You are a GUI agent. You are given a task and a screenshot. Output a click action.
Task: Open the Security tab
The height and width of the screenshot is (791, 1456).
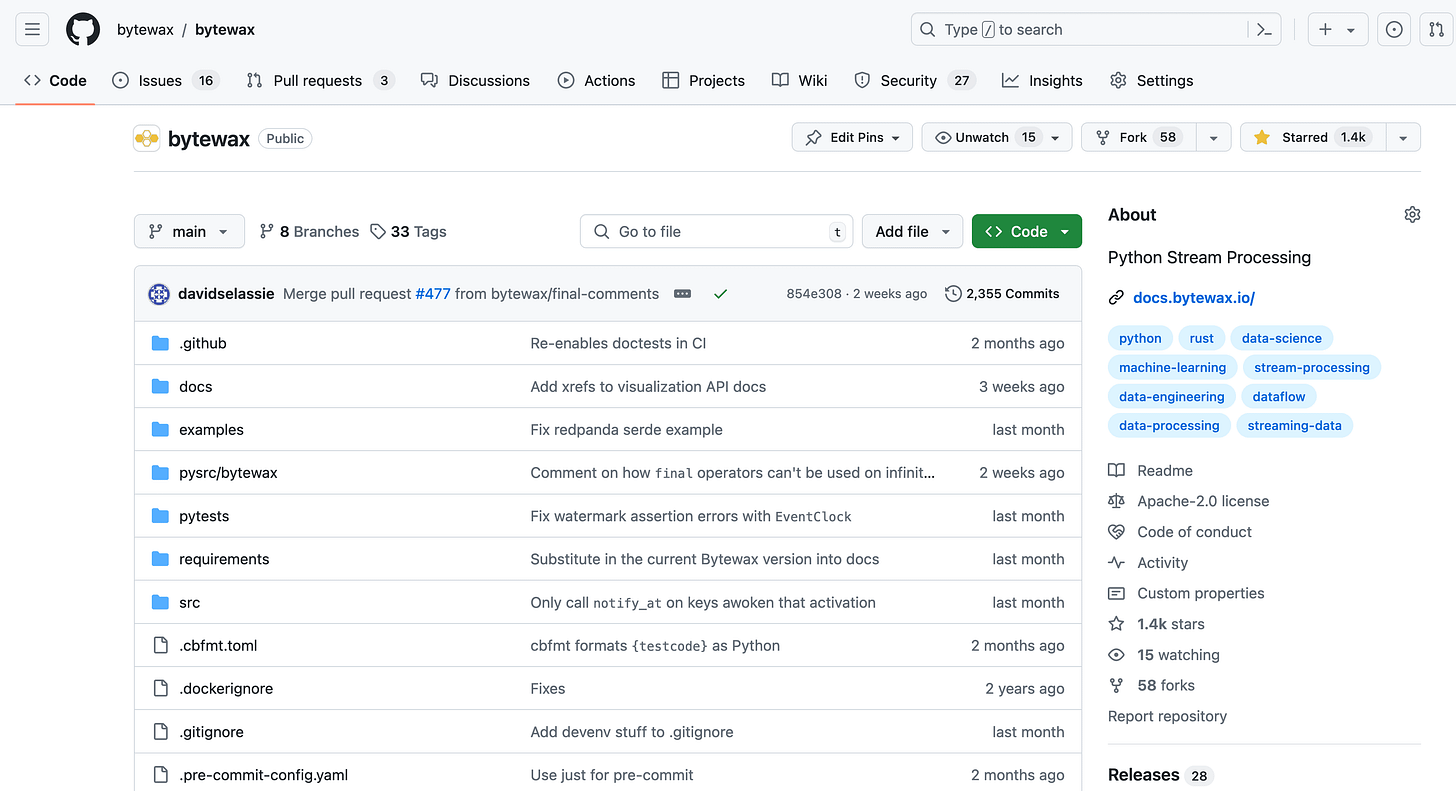[x=915, y=81]
